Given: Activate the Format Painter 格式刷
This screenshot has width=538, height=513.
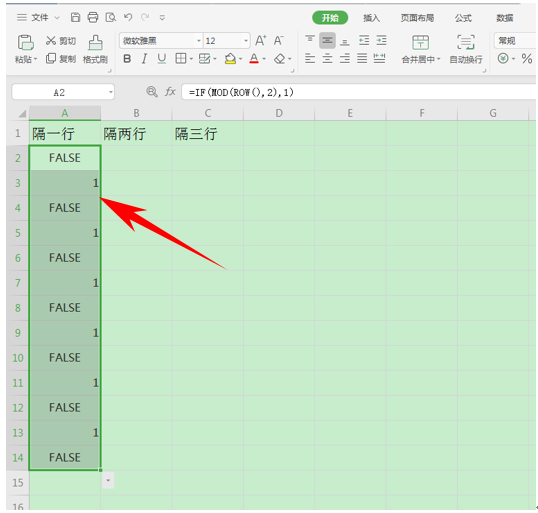Looking at the screenshot, I should point(95,49).
